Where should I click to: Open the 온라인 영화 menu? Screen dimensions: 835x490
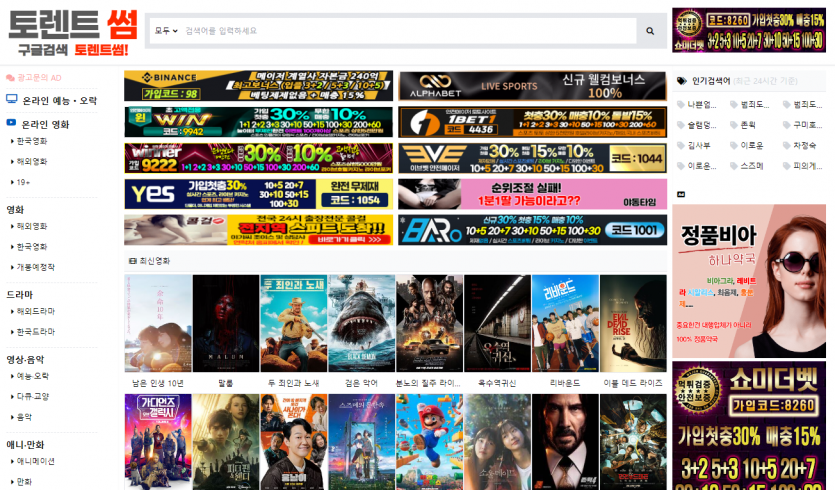coord(45,124)
